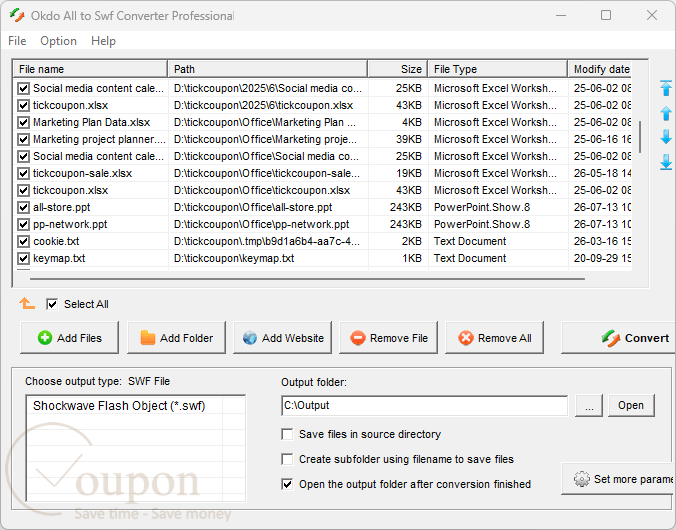Uncheck tickcoupon-sale.xlsx checkbox

click(23, 173)
